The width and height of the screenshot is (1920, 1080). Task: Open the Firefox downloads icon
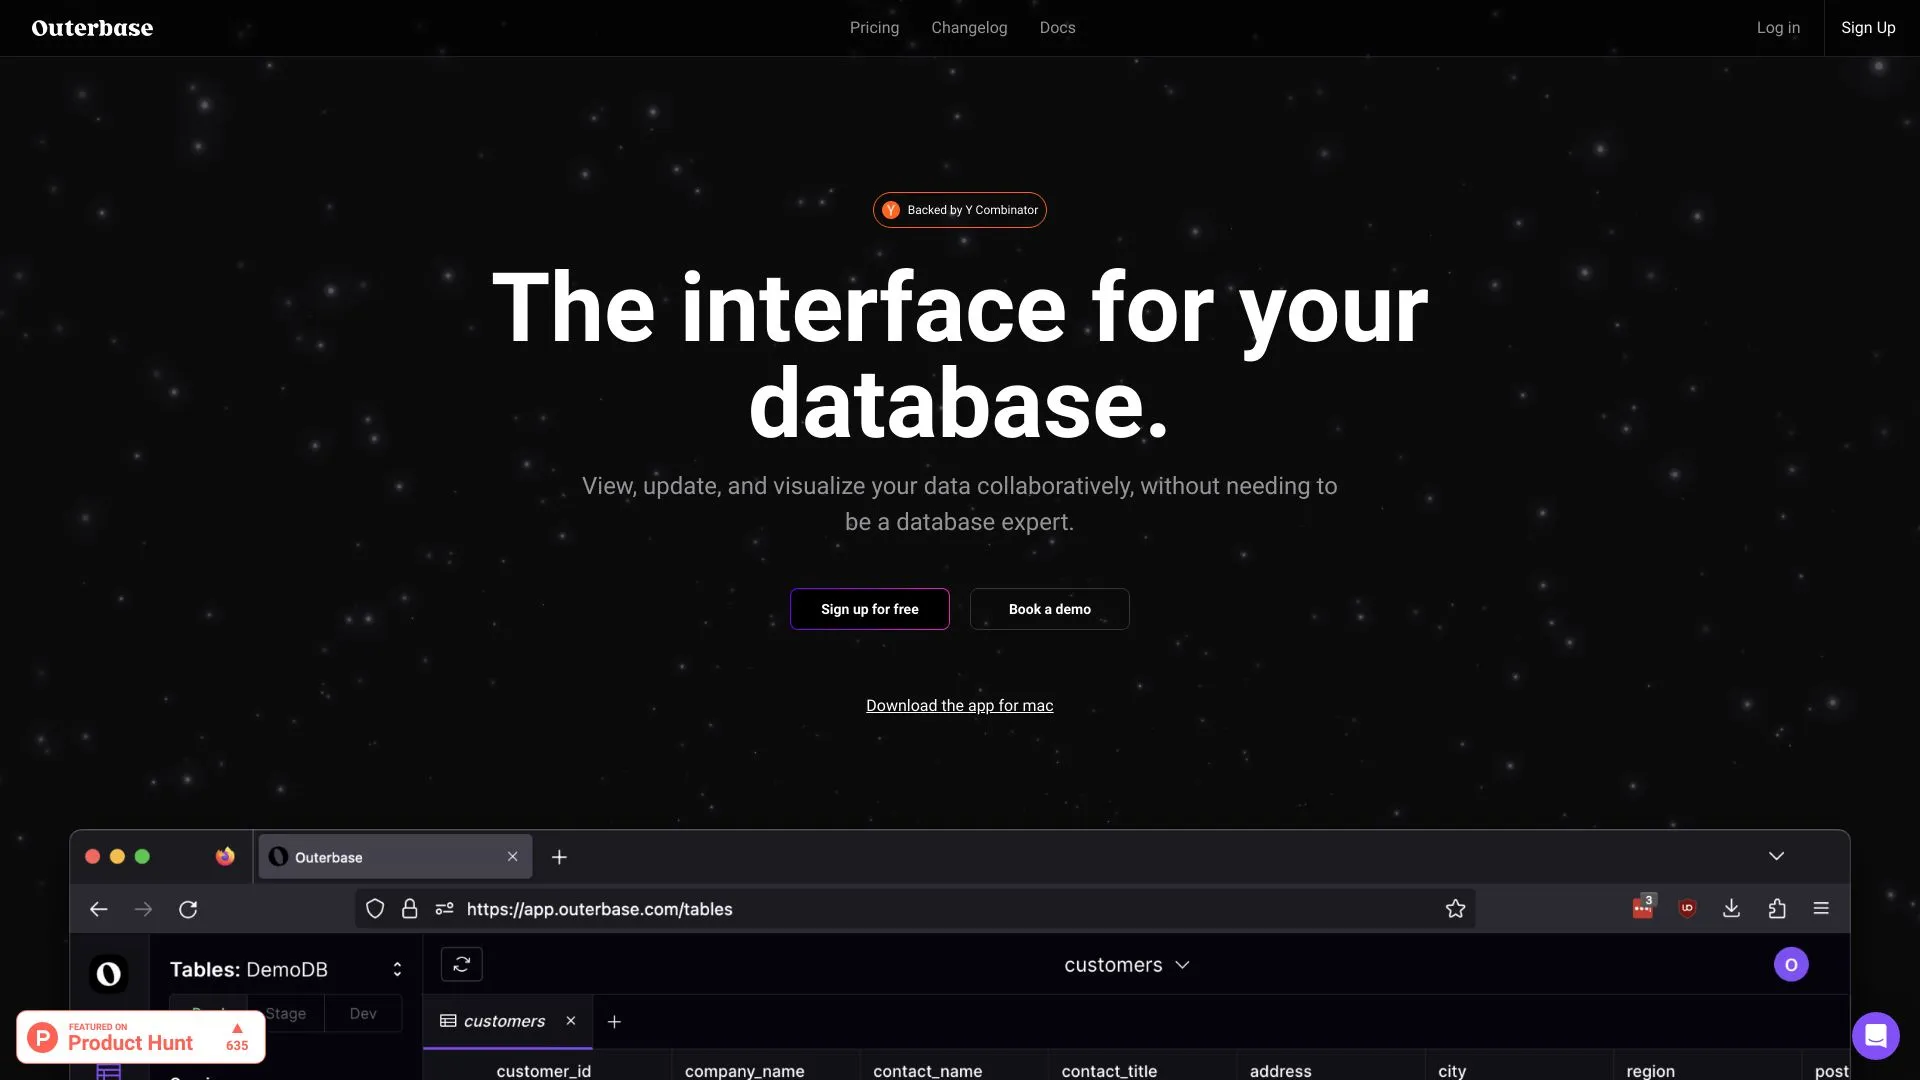point(1732,908)
